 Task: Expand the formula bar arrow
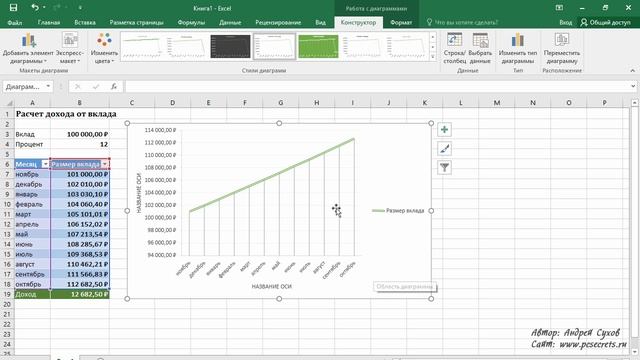(x=633, y=86)
